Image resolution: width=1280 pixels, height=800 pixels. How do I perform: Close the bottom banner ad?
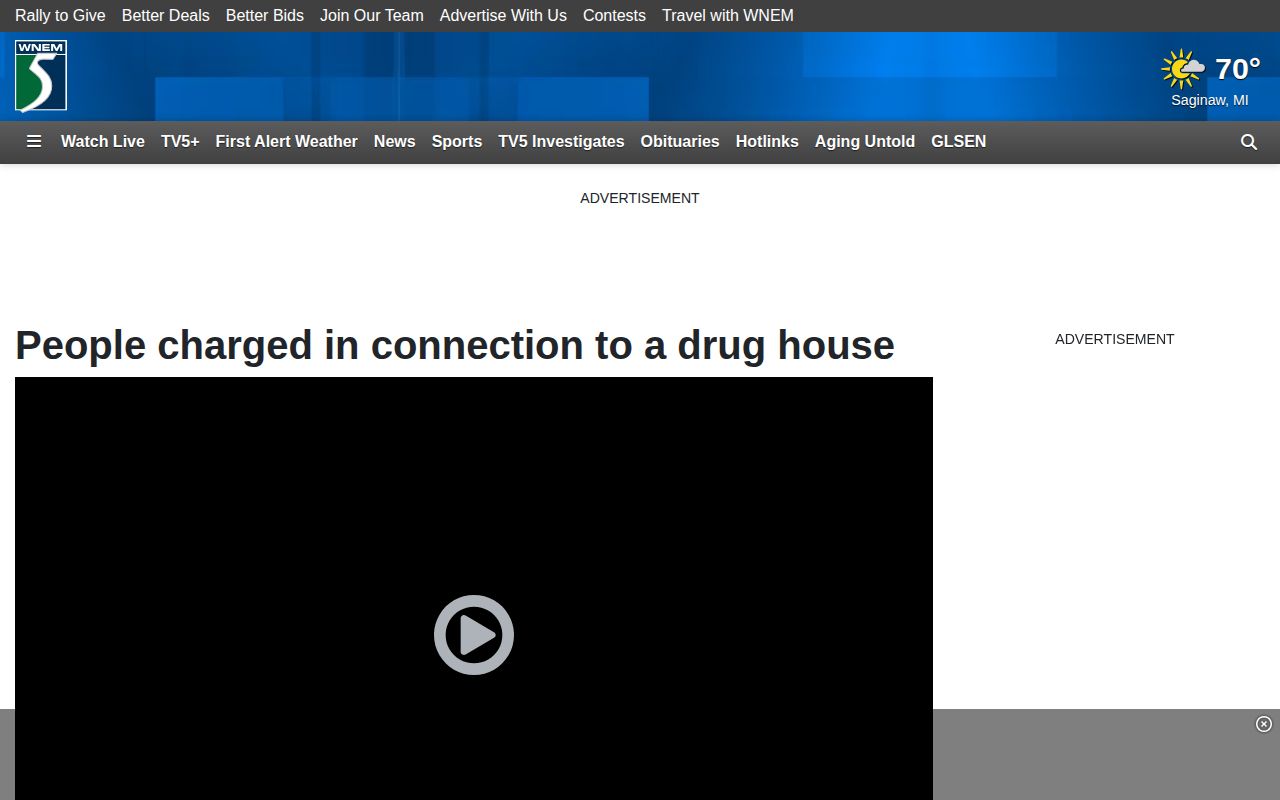[x=1264, y=724]
